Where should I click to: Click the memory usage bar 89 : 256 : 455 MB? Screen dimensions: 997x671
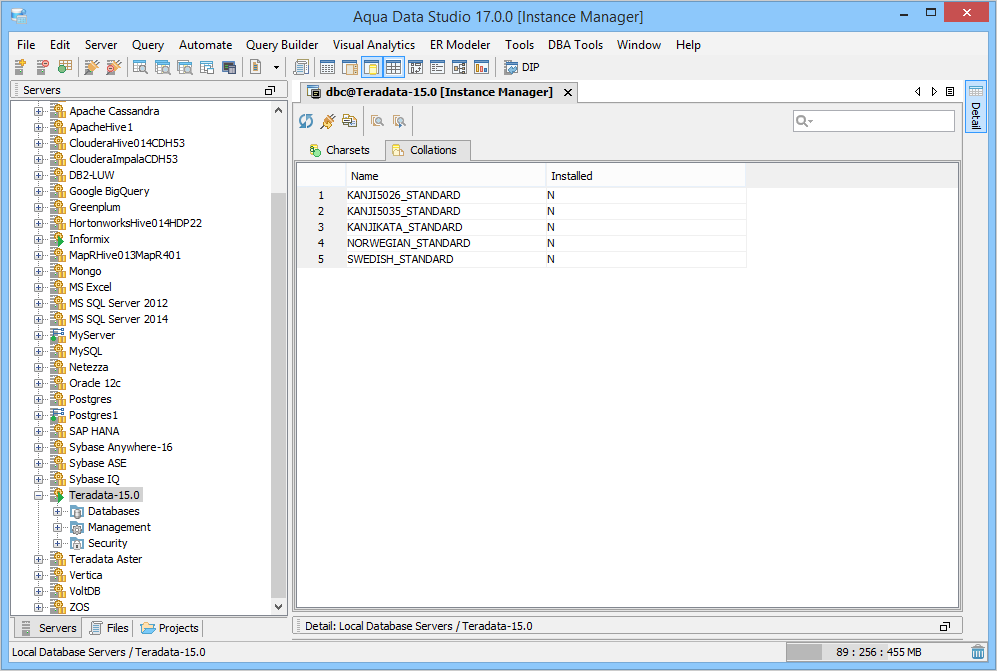[x=876, y=652]
